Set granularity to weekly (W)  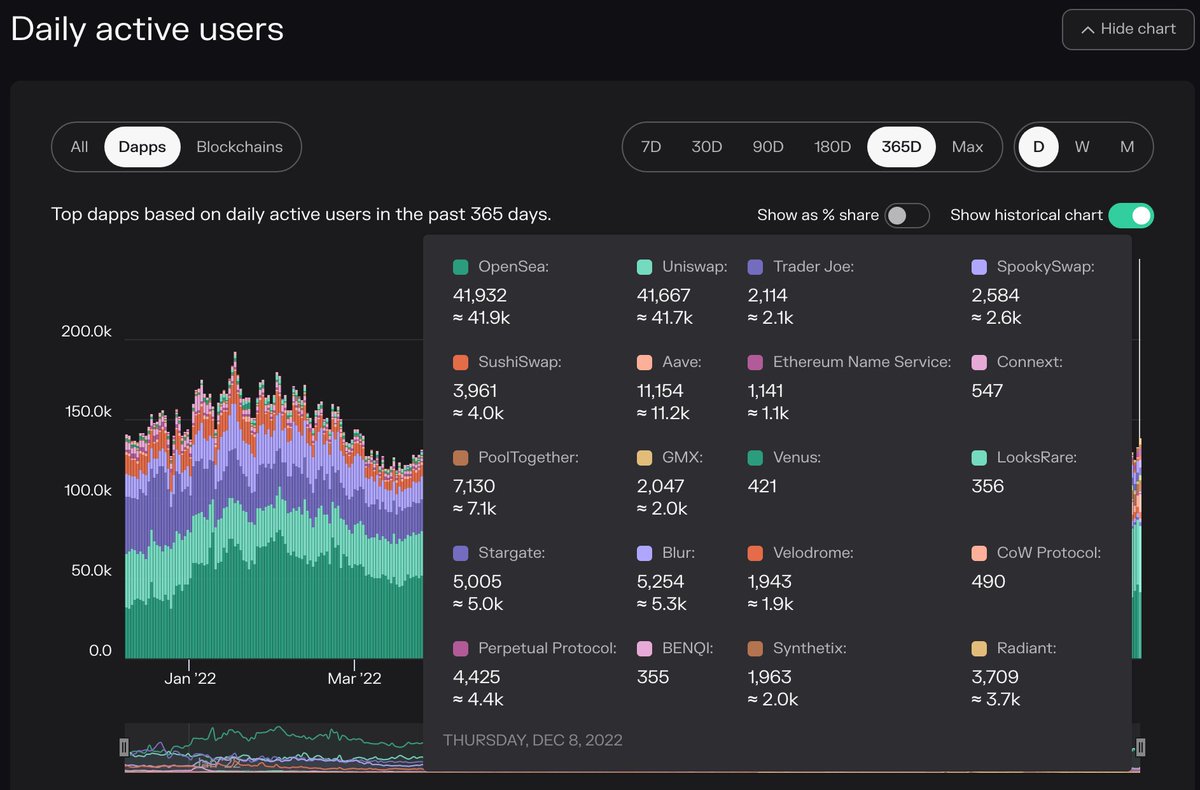pos(1082,147)
